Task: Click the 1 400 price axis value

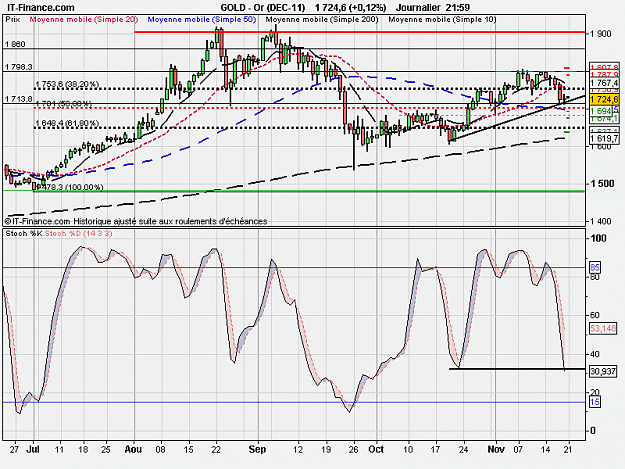Action: coord(601,221)
